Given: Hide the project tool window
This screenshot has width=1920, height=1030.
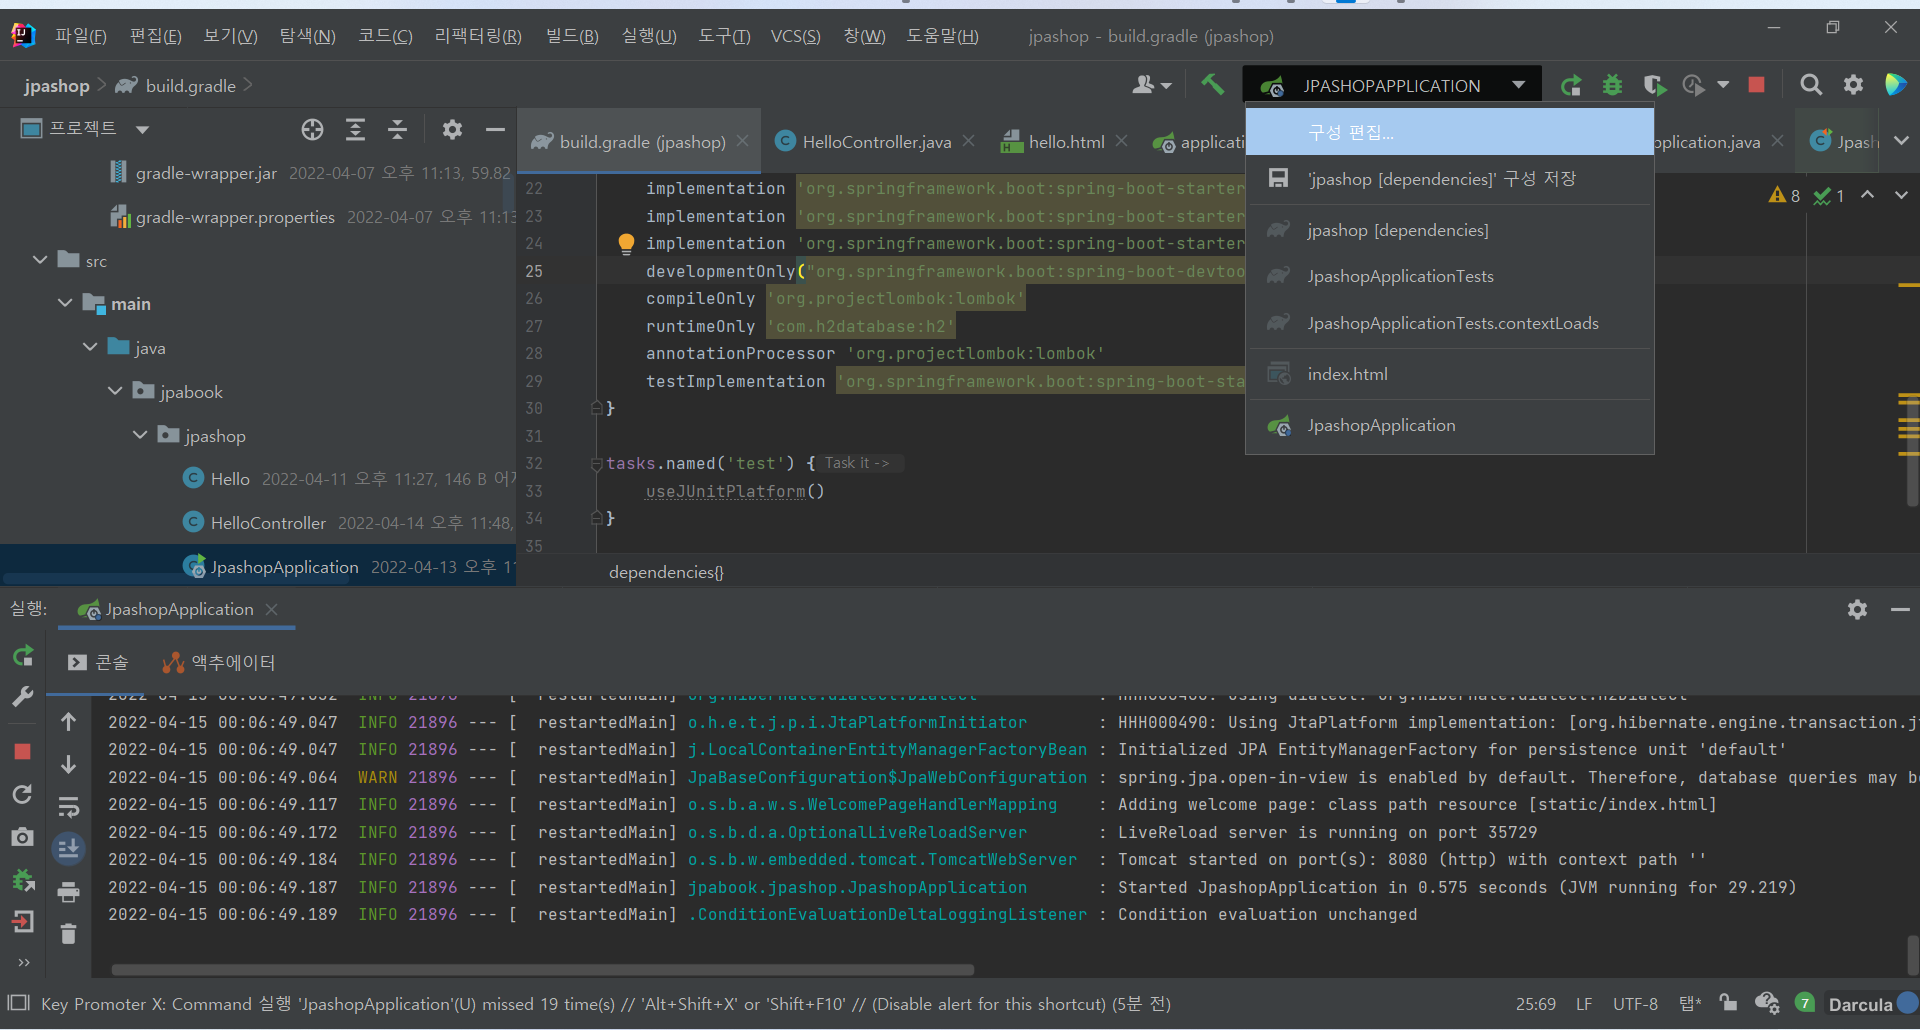Looking at the screenshot, I should tap(495, 129).
